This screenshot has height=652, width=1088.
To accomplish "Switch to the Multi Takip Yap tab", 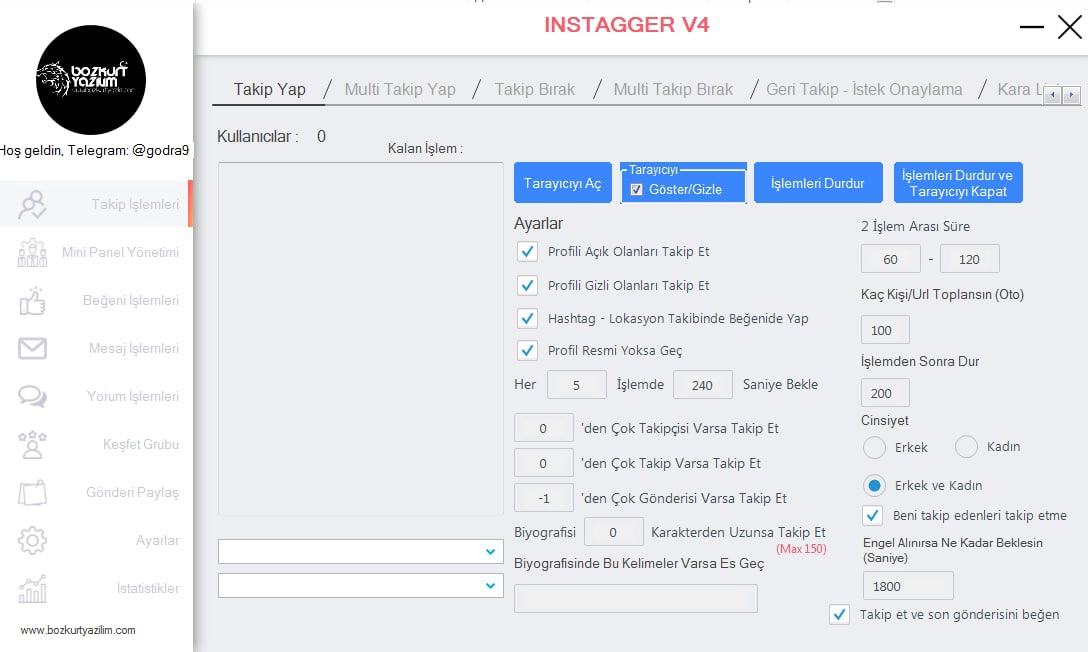I will pos(400,89).
